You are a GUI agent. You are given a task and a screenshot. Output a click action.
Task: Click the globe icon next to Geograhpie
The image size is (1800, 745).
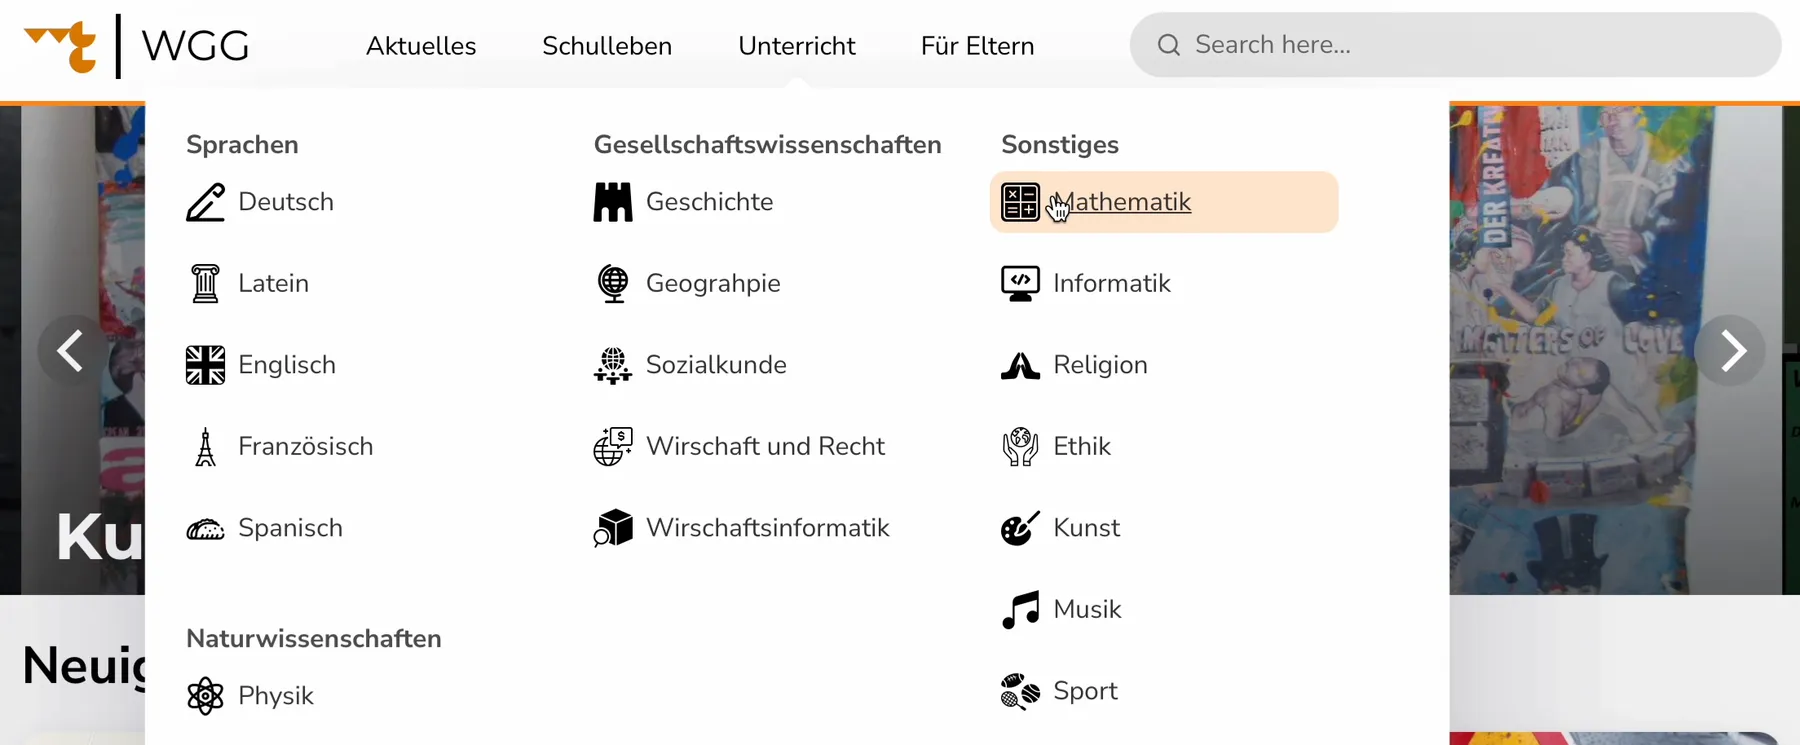click(x=612, y=283)
